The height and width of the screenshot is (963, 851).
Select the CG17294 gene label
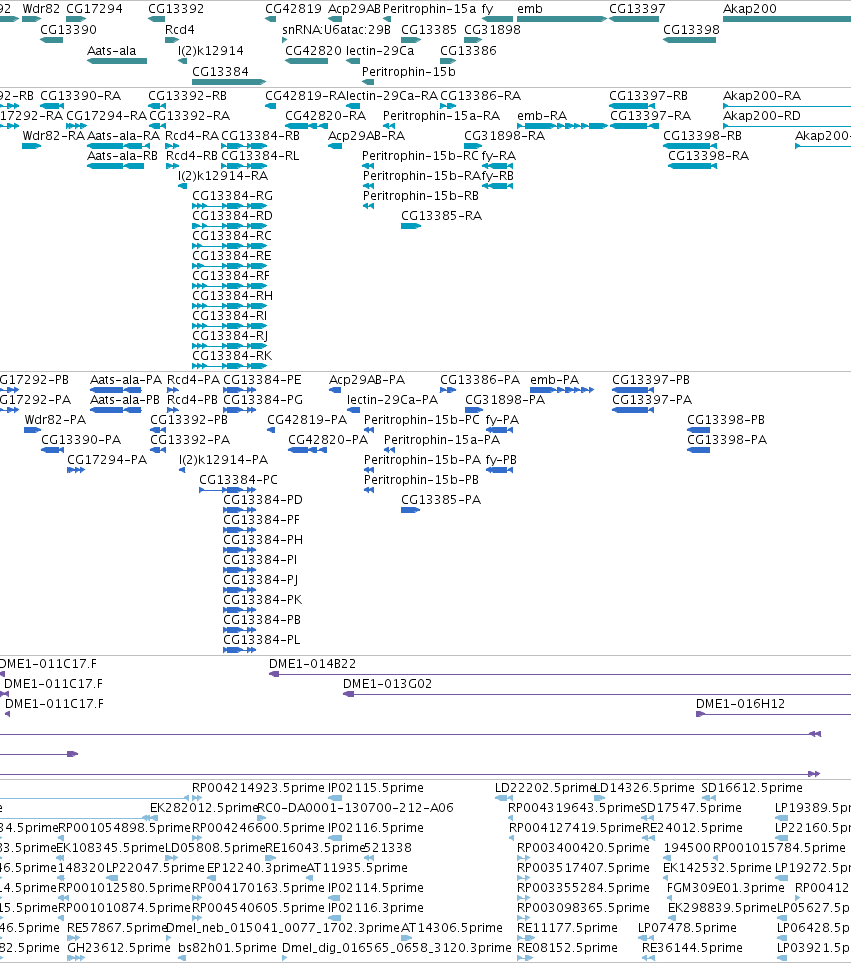pyautogui.click(x=94, y=9)
